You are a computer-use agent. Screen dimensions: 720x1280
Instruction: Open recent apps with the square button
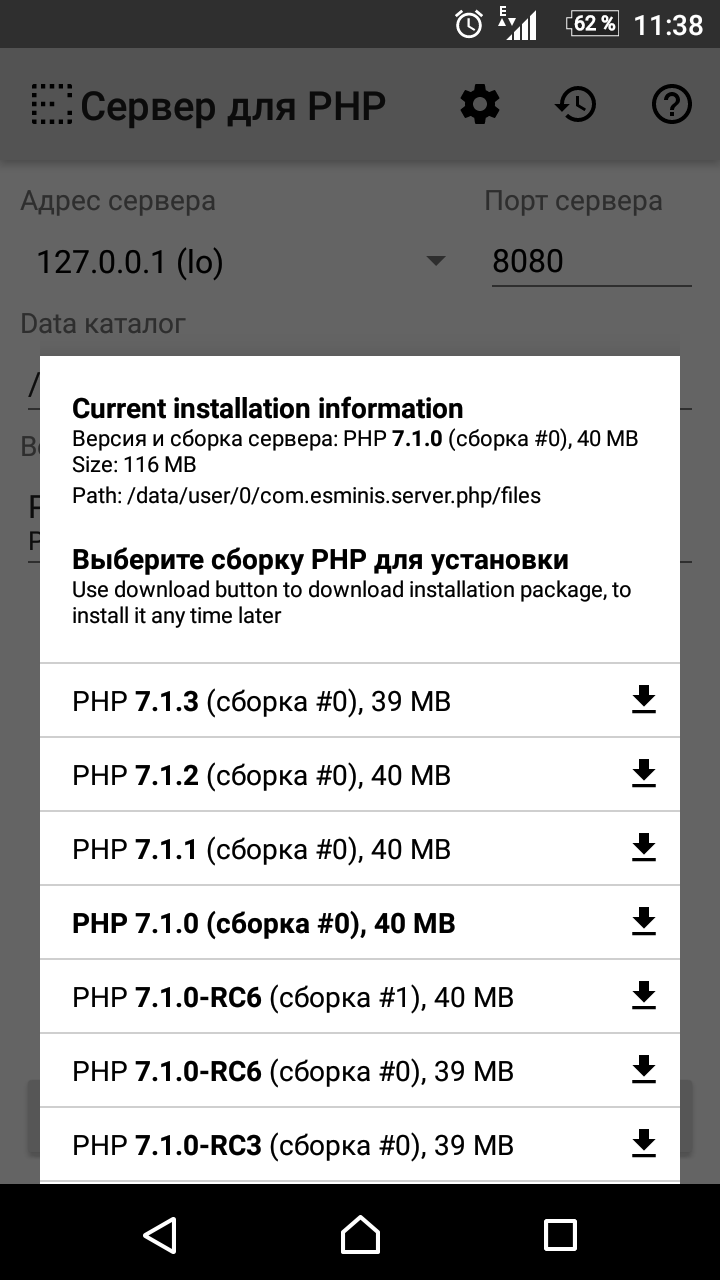click(x=560, y=1234)
